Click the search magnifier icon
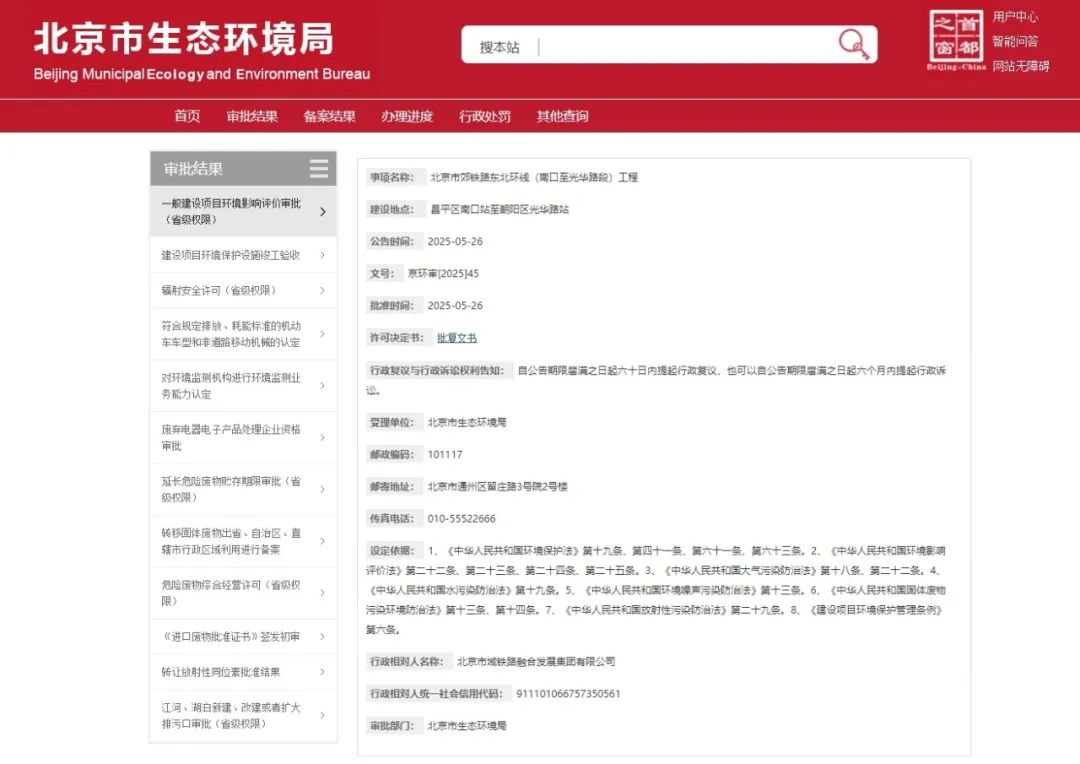Screen dimensions: 1080x764 click(x=854, y=44)
